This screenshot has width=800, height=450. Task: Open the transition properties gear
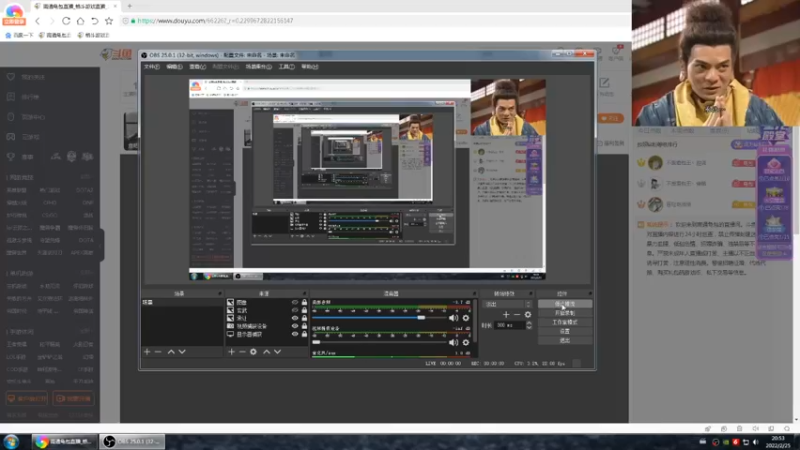tap(528, 314)
